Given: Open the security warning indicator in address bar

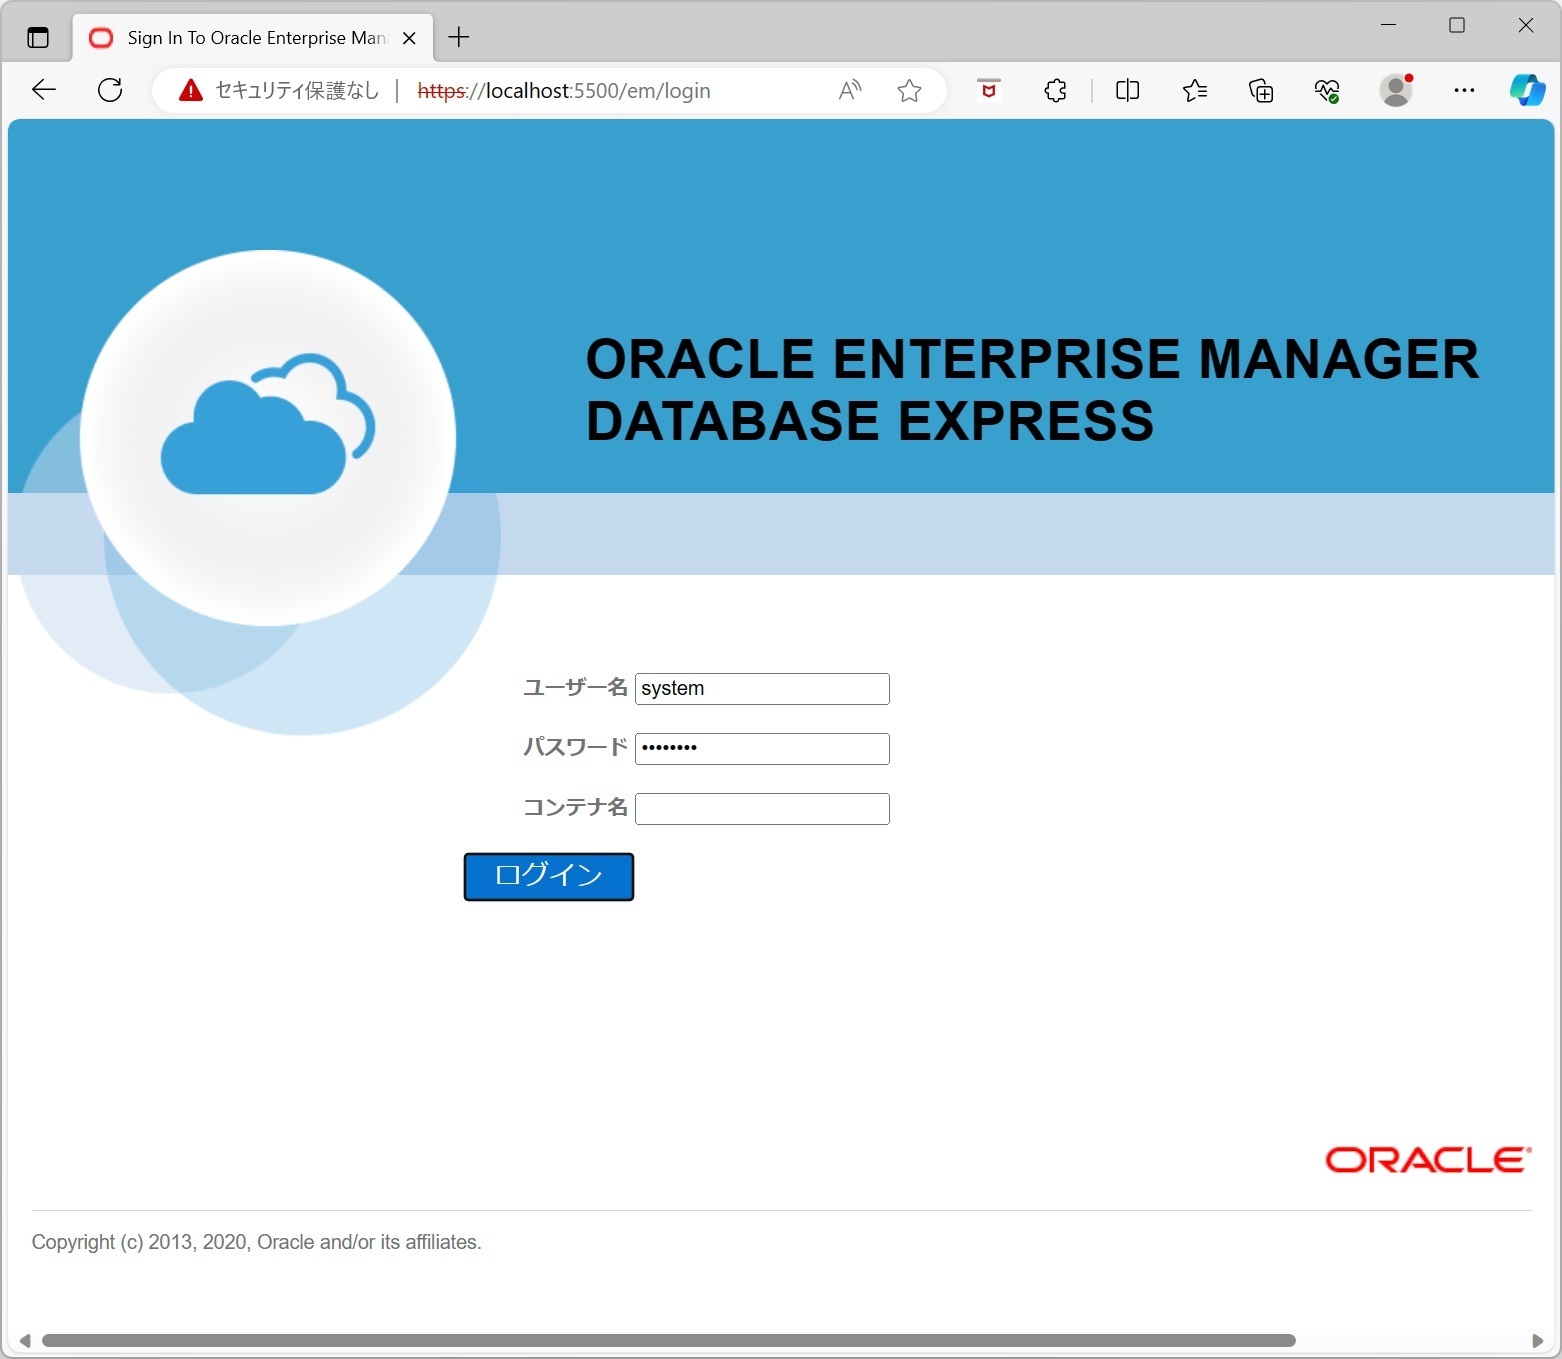Looking at the screenshot, I should click(x=190, y=90).
